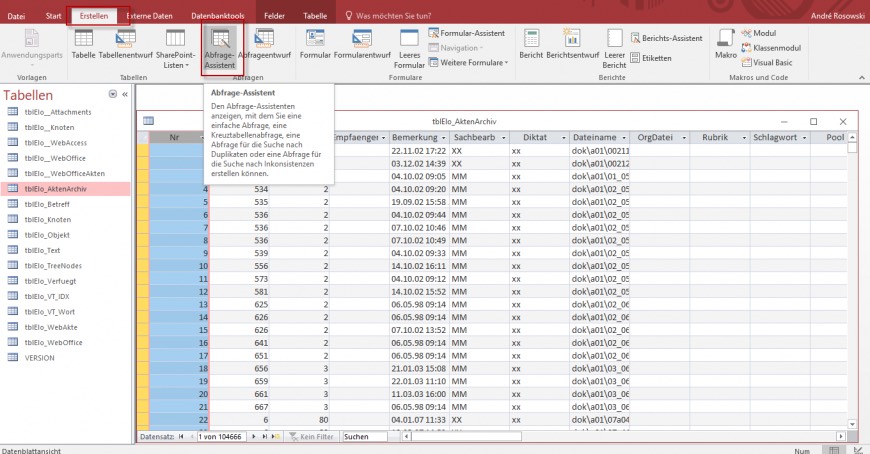Click the table icon in tblElo_AktenArchiv title bar
The image size is (870, 454).
tap(148, 121)
